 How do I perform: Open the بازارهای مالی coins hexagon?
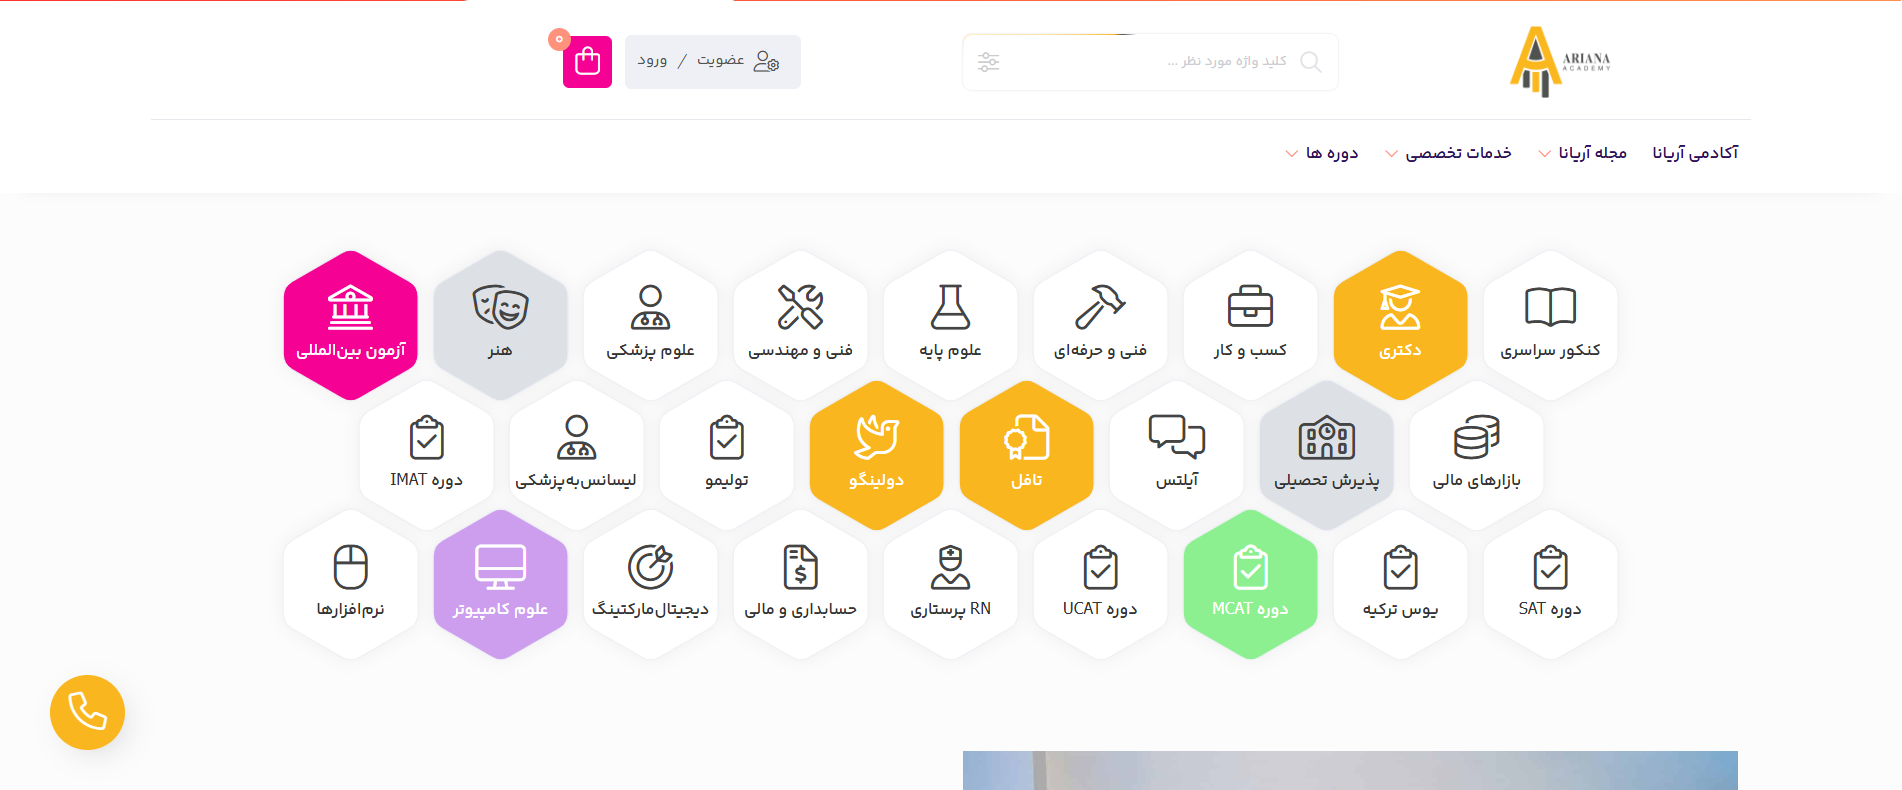(1476, 455)
